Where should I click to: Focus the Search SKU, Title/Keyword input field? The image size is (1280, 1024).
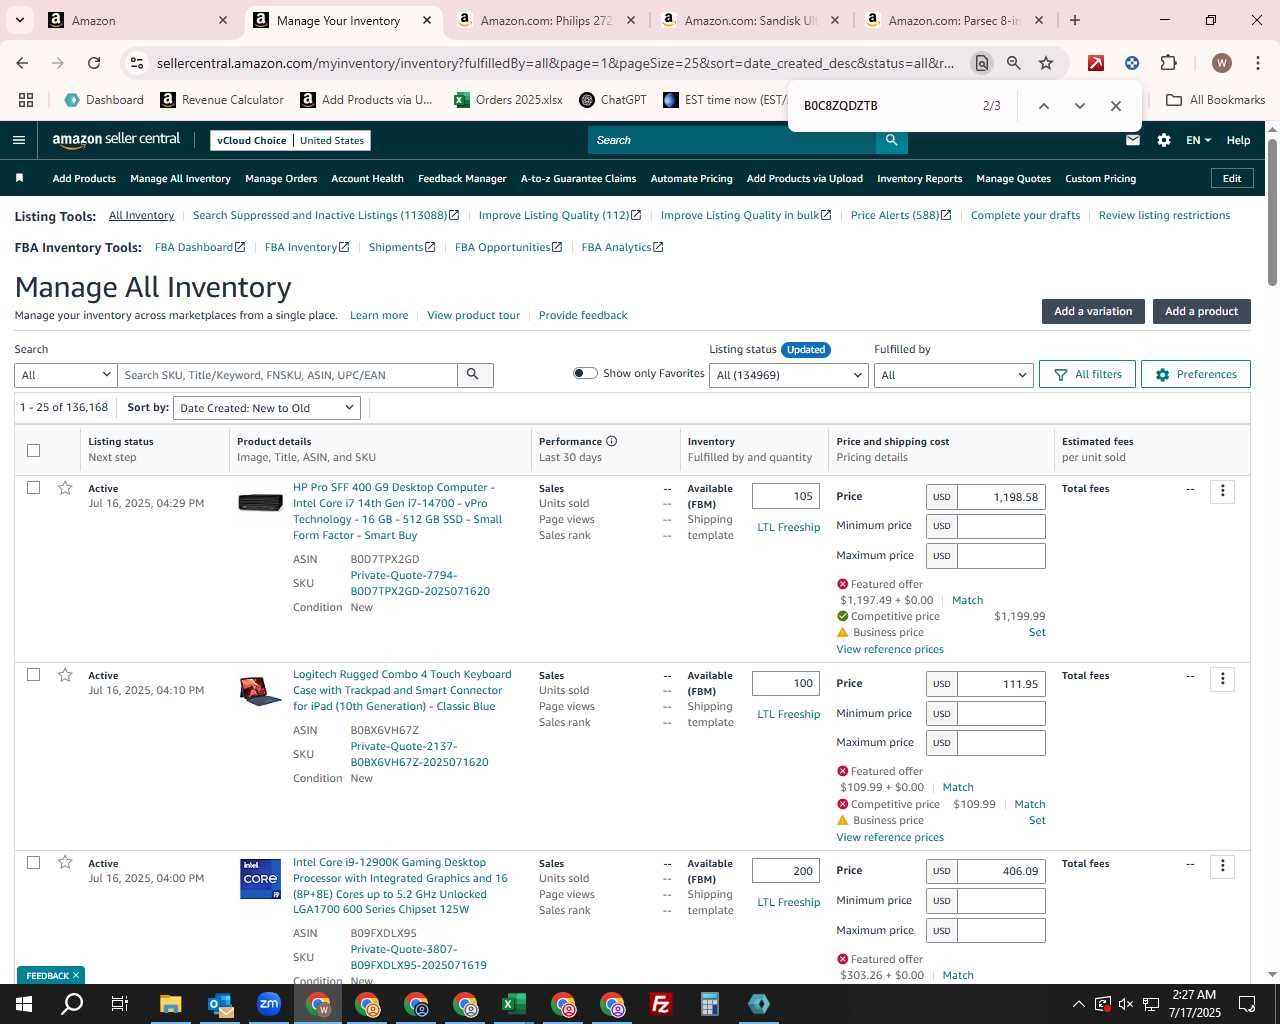coord(287,375)
